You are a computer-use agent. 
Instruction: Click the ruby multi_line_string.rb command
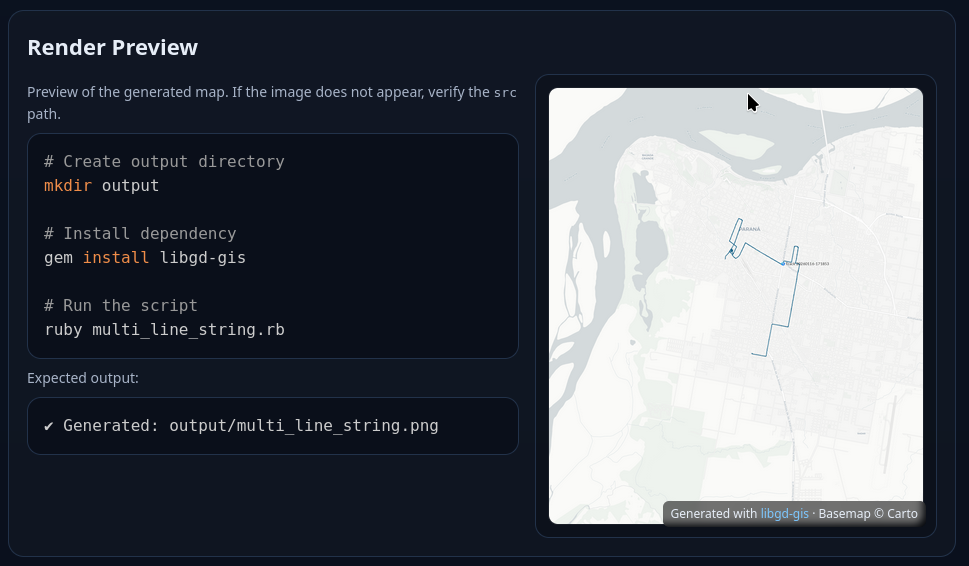[164, 330]
